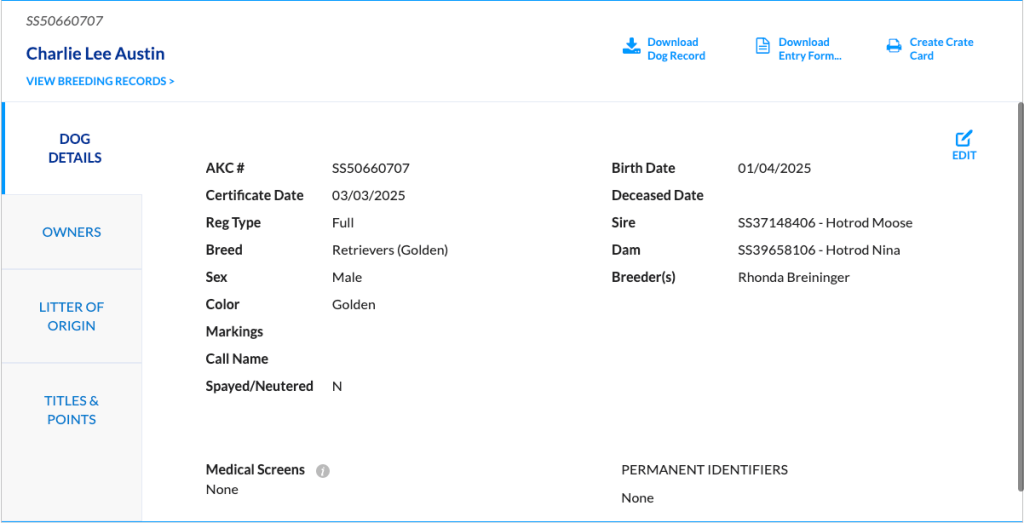Switch to the Owners tab
Screen dimensions: 1024x523
pos(72,232)
